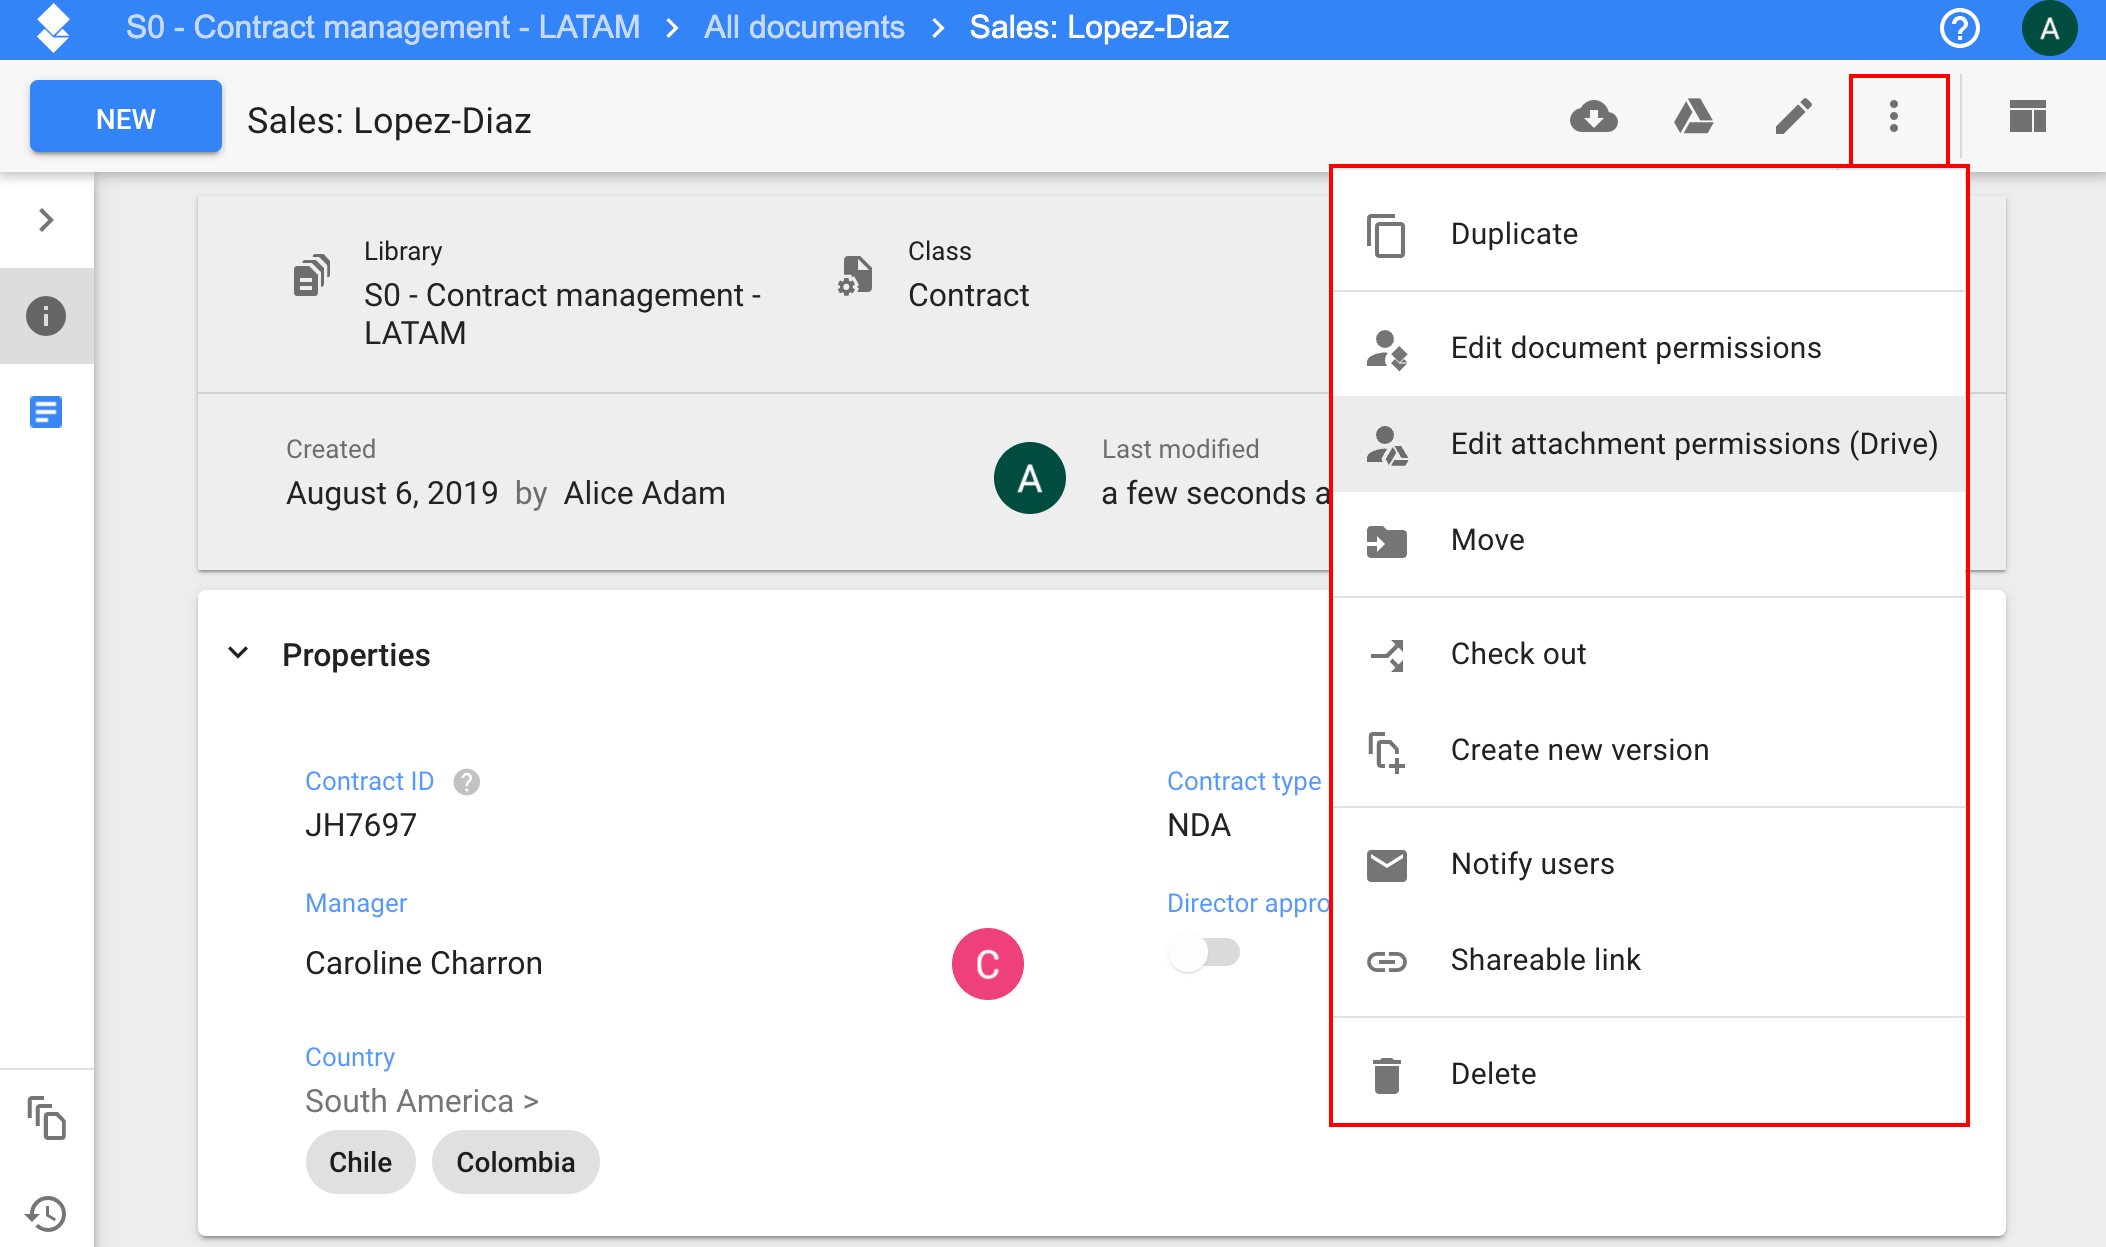Click the pencil edit icon
The height and width of the screenshot is (1247, 2106).
point(1794,117)
